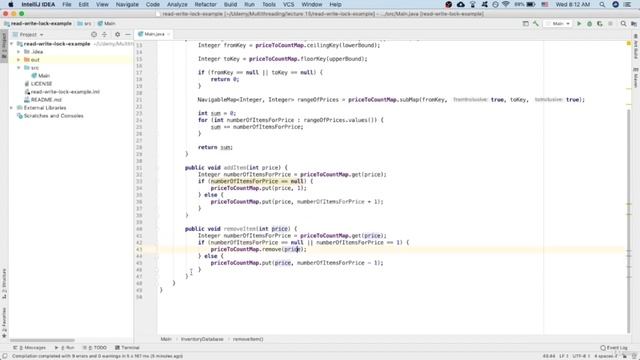The width and height of the screenshot is (640, 360).
Task: Open the TODO tool window
Action: pos(95,348)
